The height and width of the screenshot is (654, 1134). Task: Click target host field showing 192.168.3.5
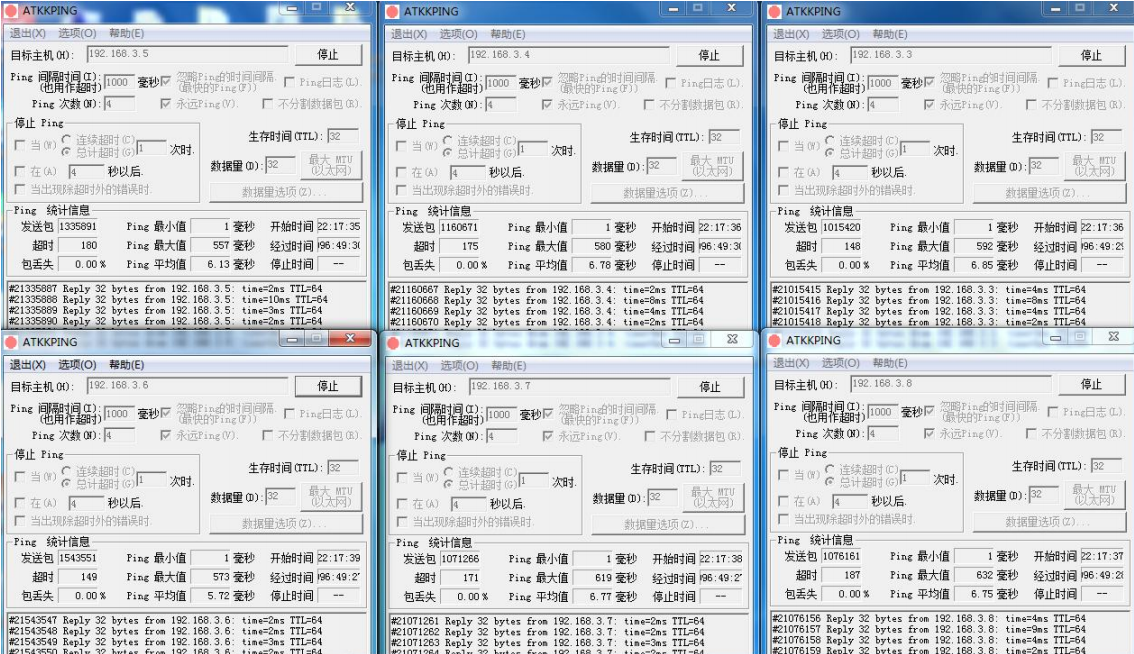[x=187, y=54]
